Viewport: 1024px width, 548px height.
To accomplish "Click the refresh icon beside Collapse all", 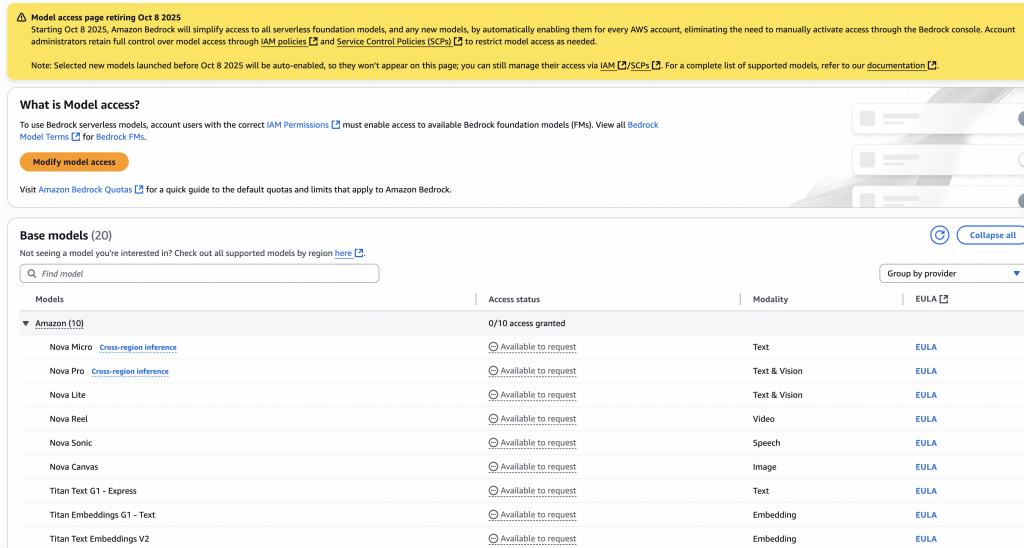I will (x=939, y=235).
